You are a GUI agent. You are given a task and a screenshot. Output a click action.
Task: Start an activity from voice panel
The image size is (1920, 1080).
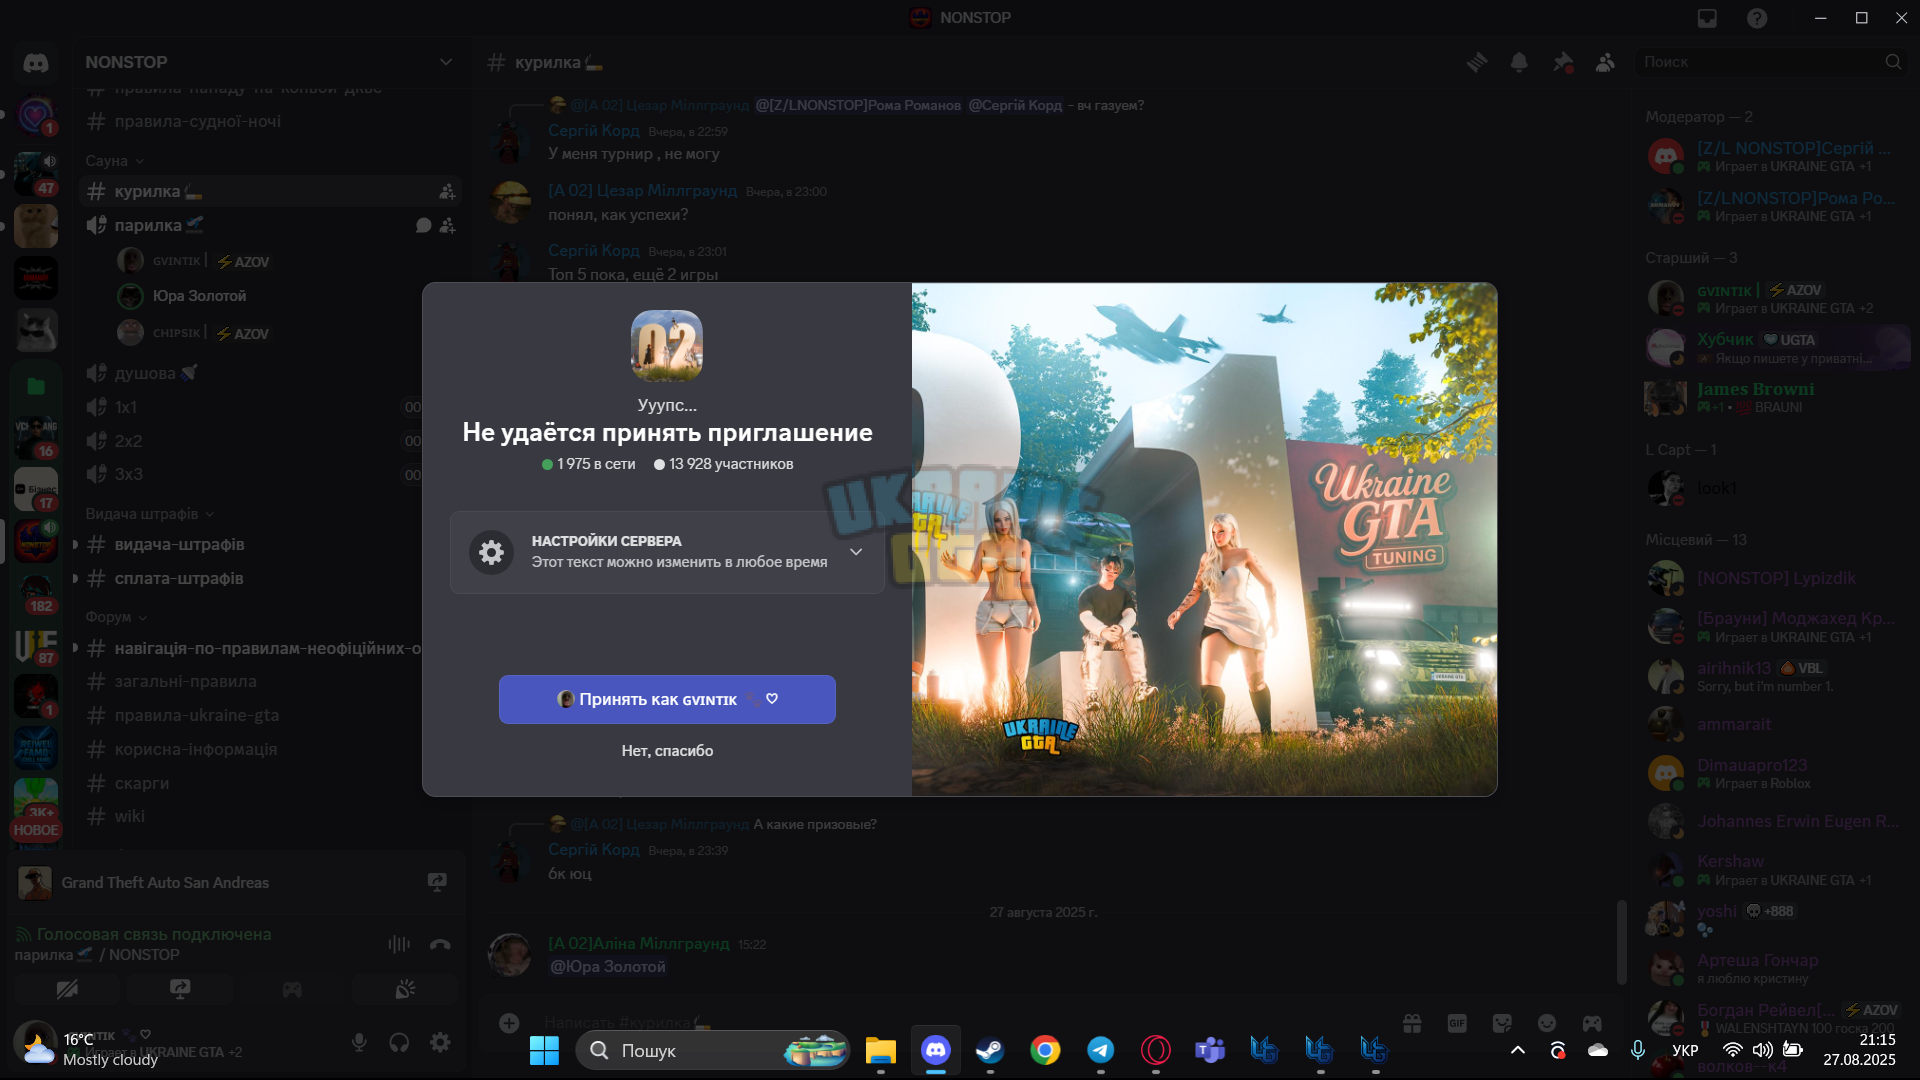[x=292, y=989]
